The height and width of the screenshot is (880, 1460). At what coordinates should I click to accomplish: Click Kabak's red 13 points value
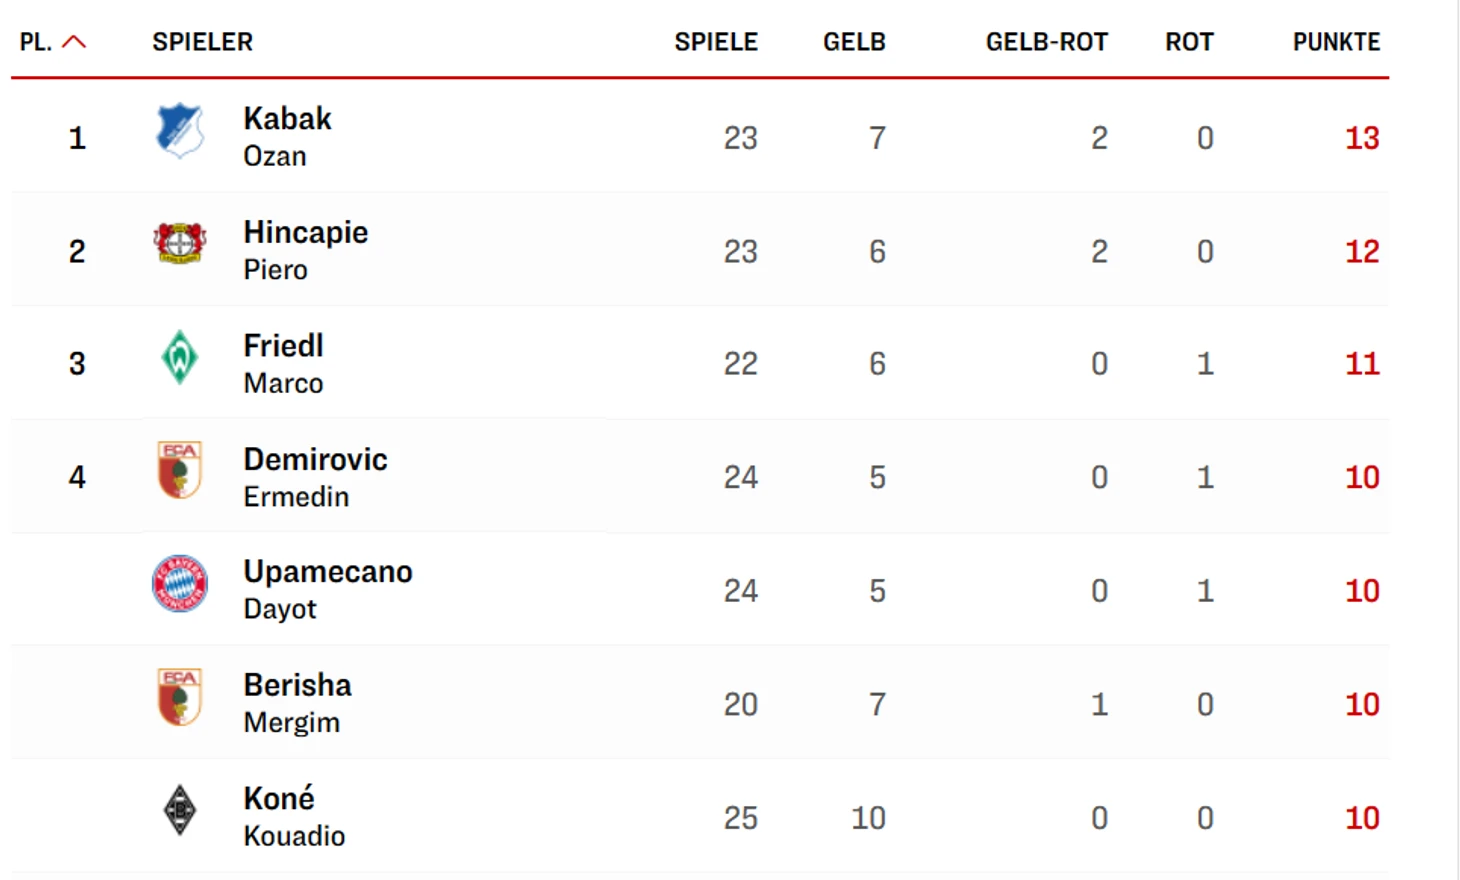1361,138
